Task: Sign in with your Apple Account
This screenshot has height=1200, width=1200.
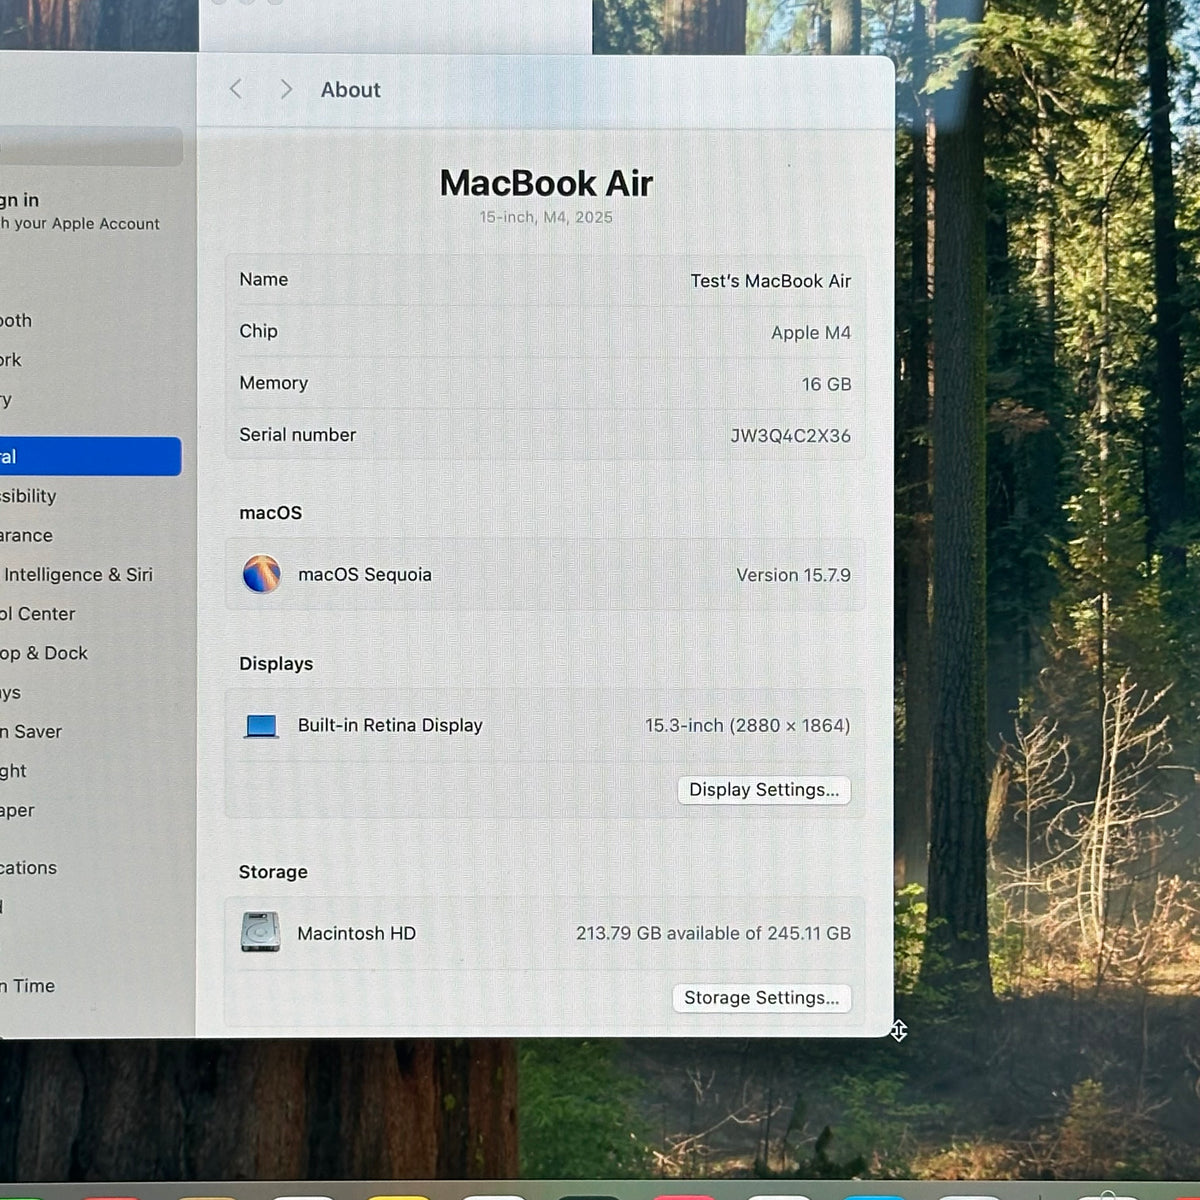Action: [x=80, y=212]
